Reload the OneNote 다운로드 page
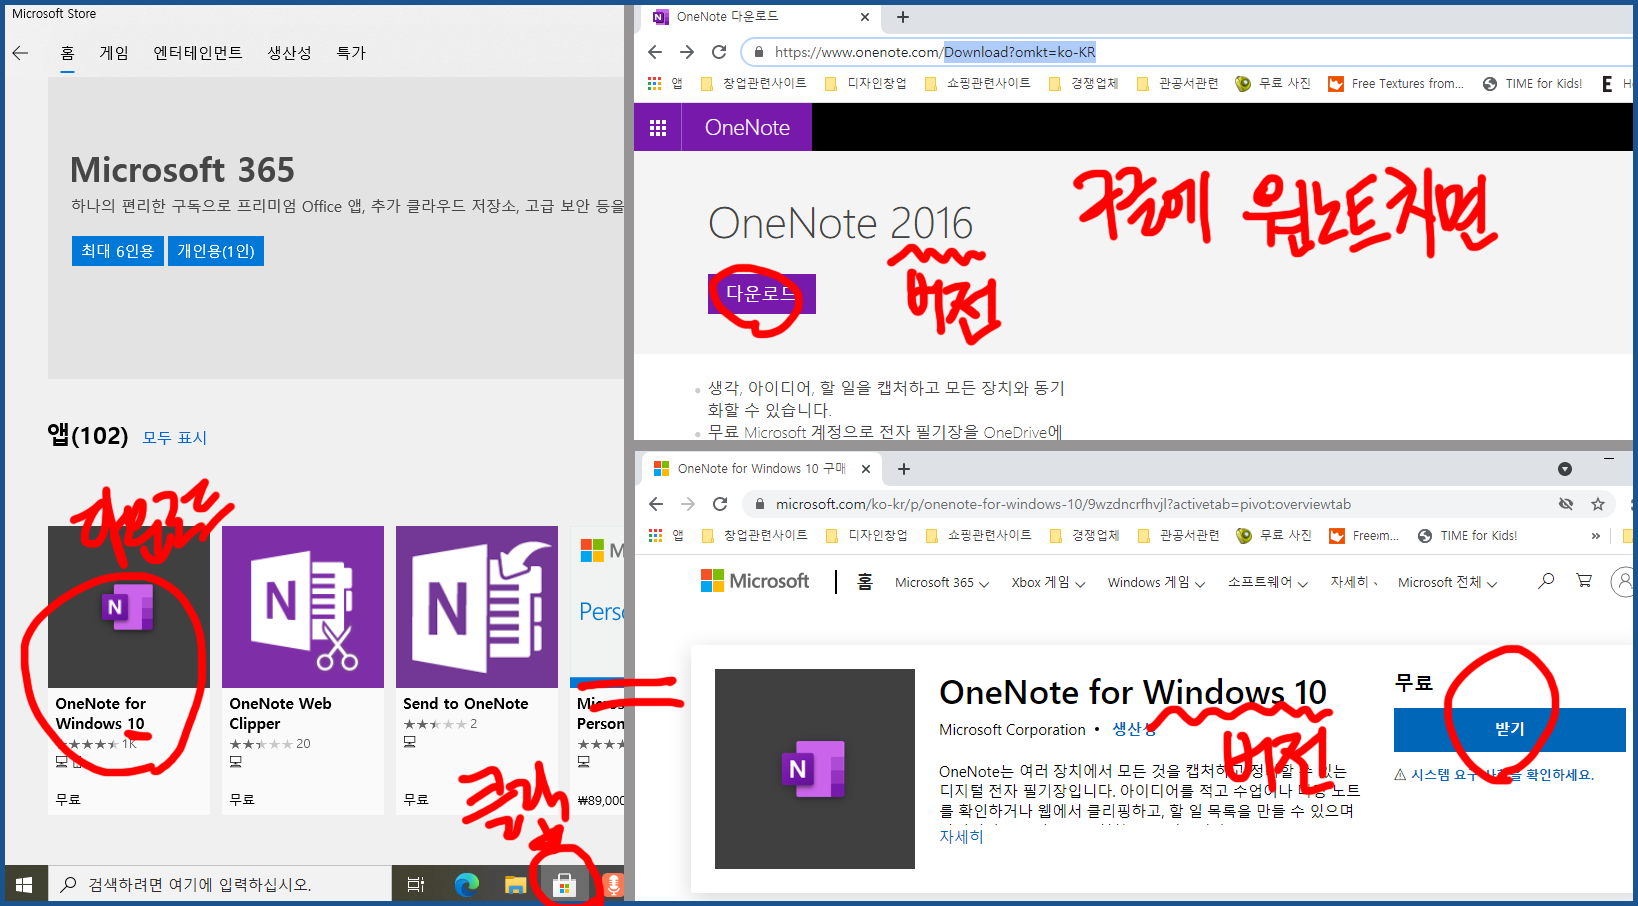1638x906 pixels. 719,52
